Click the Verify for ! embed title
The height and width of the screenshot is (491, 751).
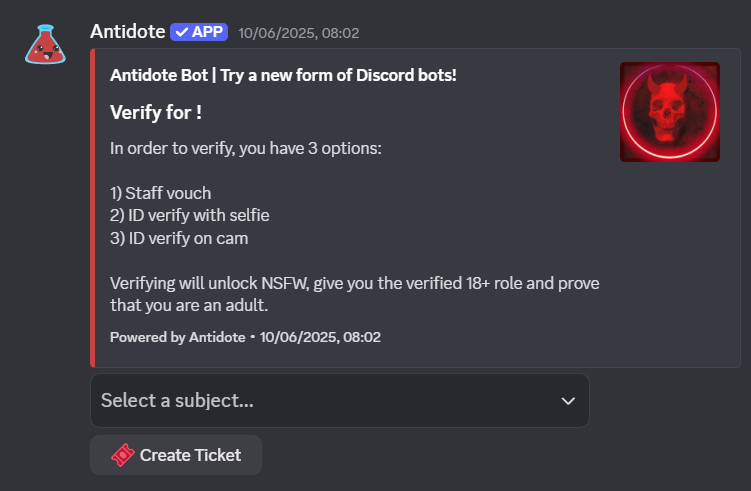(x=156, y=113)
